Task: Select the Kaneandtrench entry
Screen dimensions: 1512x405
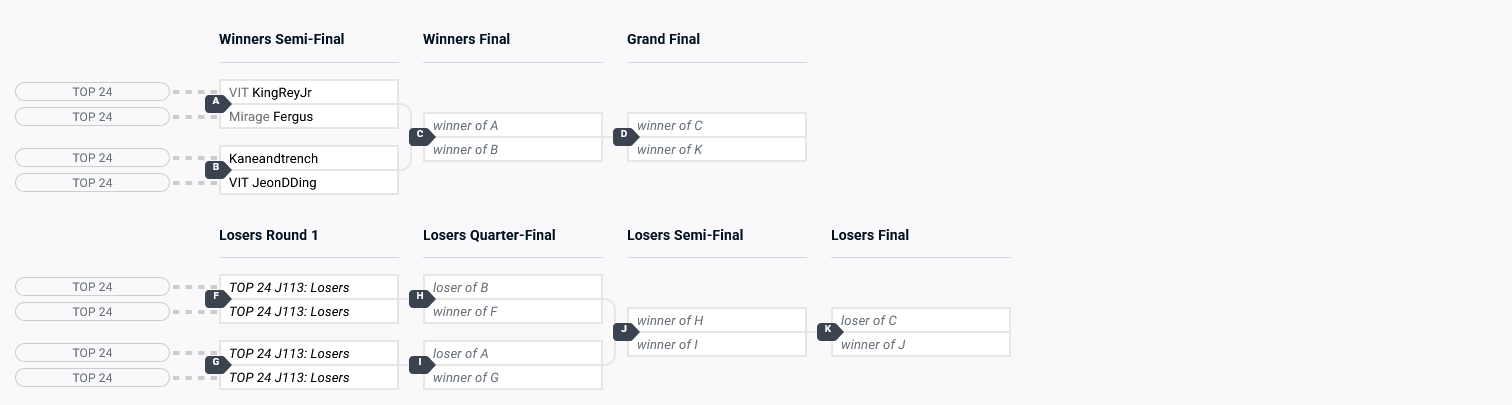Action: (308, 159)
